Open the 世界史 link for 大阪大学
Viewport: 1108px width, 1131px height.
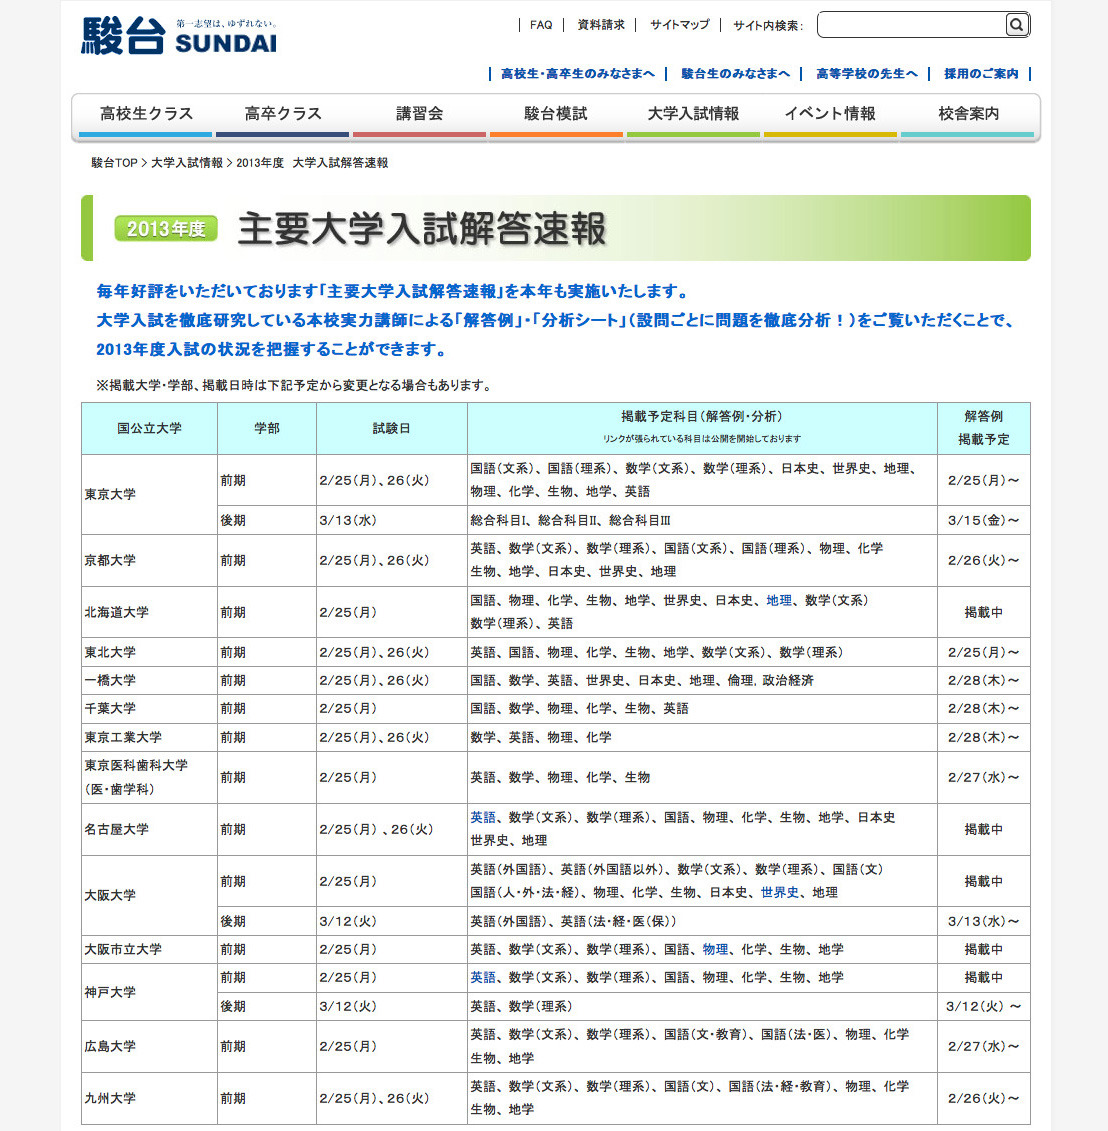(x=780, y=892)
